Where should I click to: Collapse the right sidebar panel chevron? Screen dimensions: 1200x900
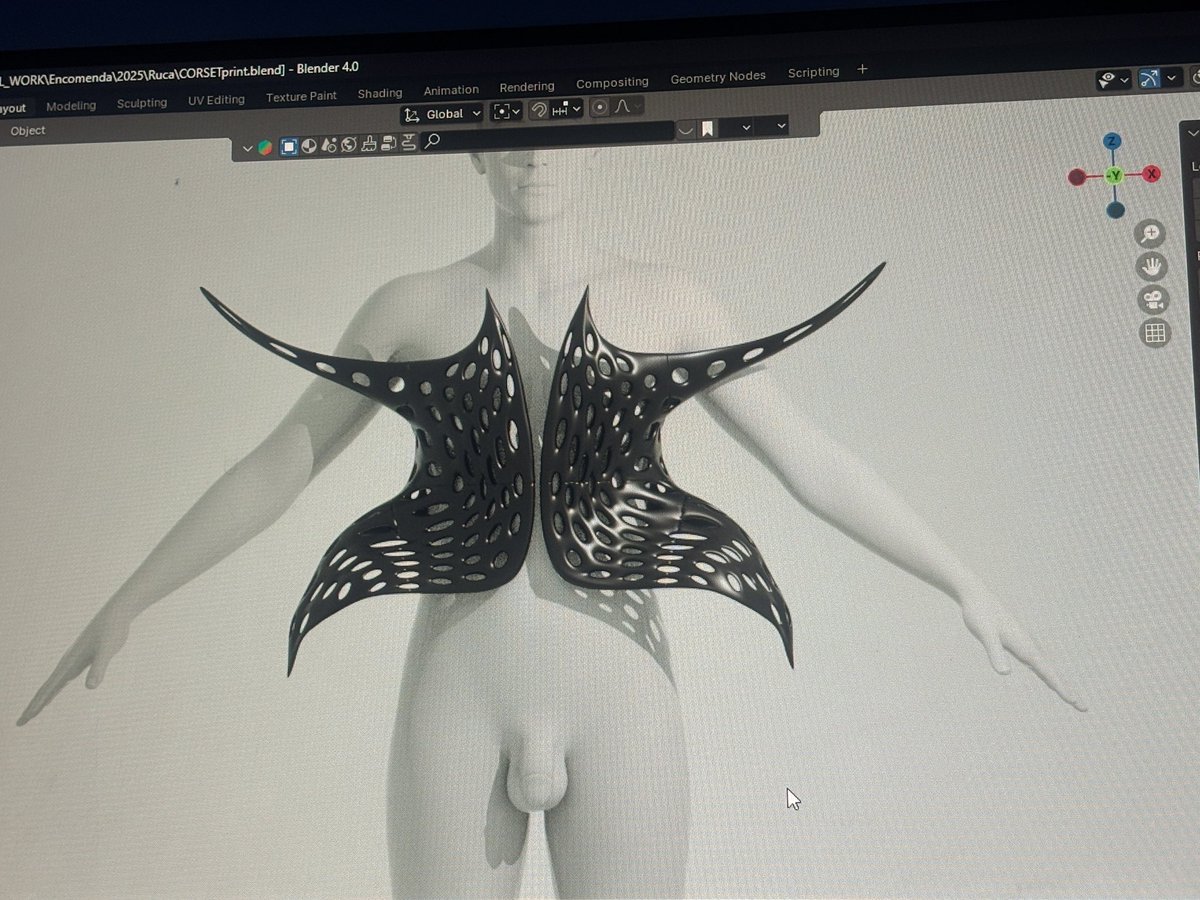point(1192,131)
